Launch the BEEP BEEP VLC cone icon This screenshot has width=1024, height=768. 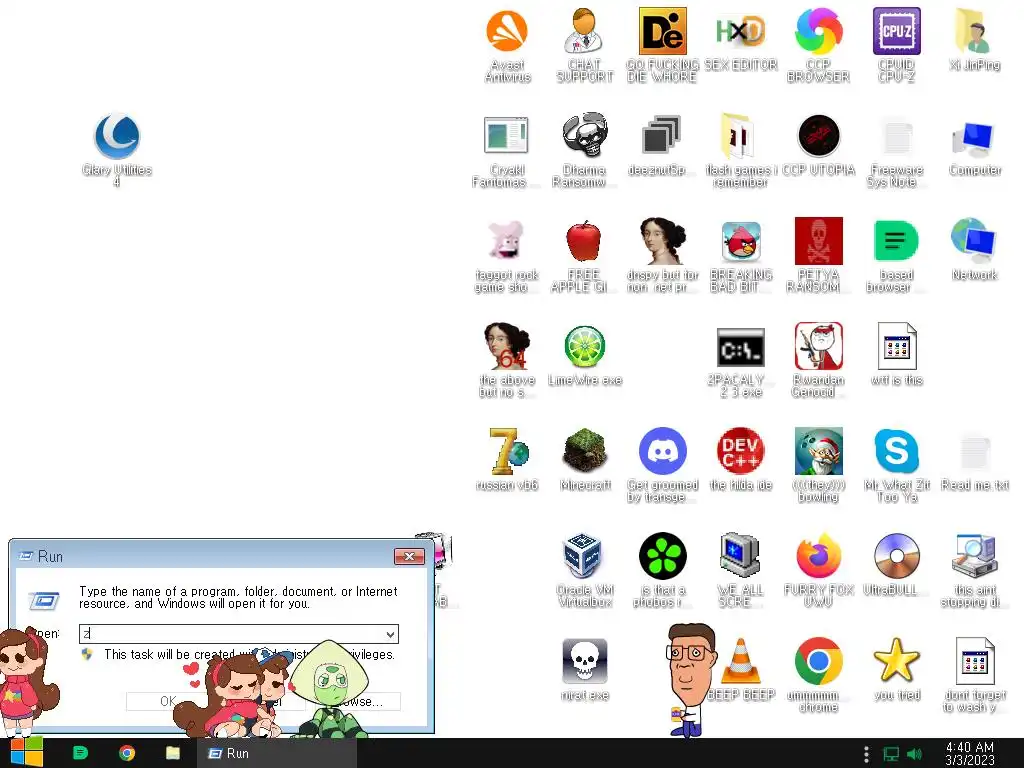740,662
